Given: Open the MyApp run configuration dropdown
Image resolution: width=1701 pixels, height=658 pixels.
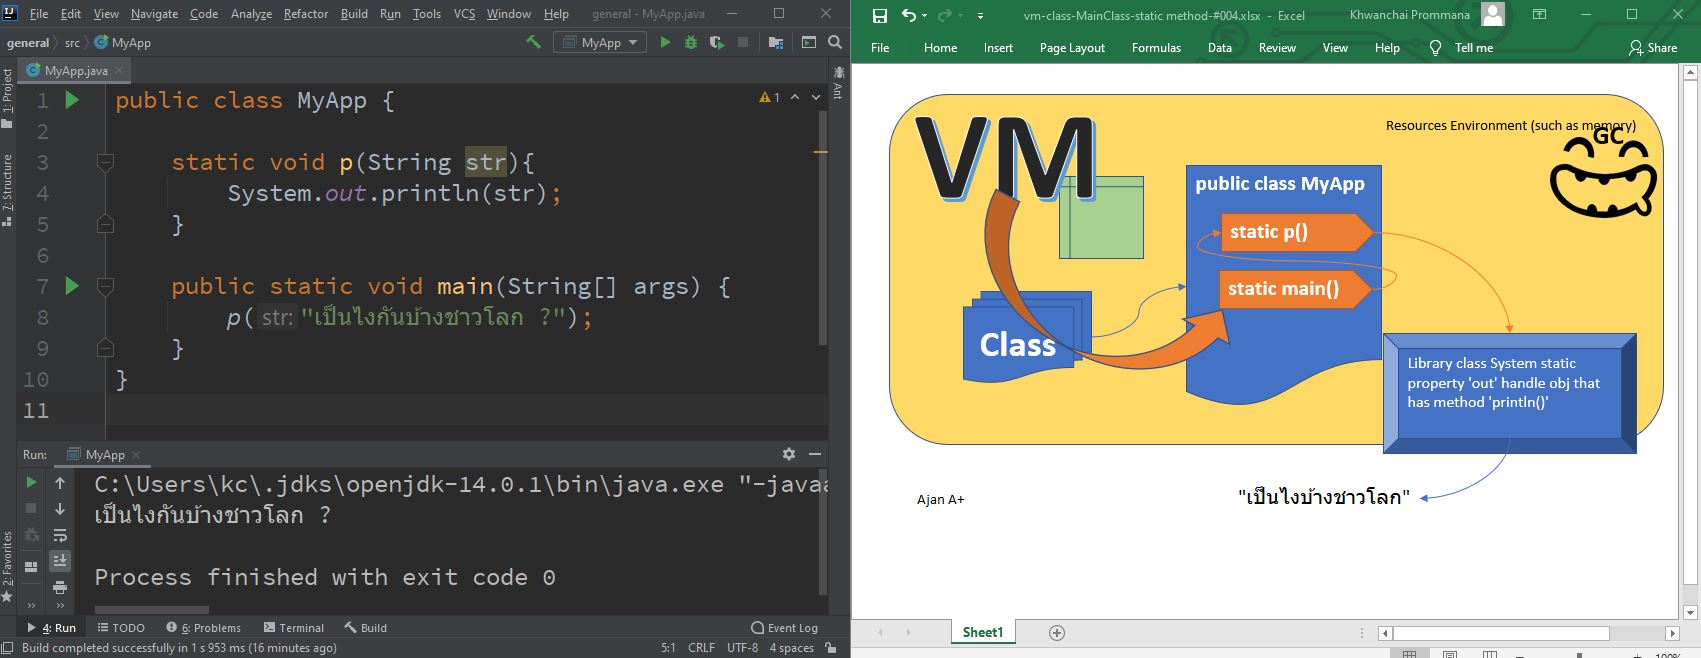Looking at the screenshot, I should tap(600, 42).
